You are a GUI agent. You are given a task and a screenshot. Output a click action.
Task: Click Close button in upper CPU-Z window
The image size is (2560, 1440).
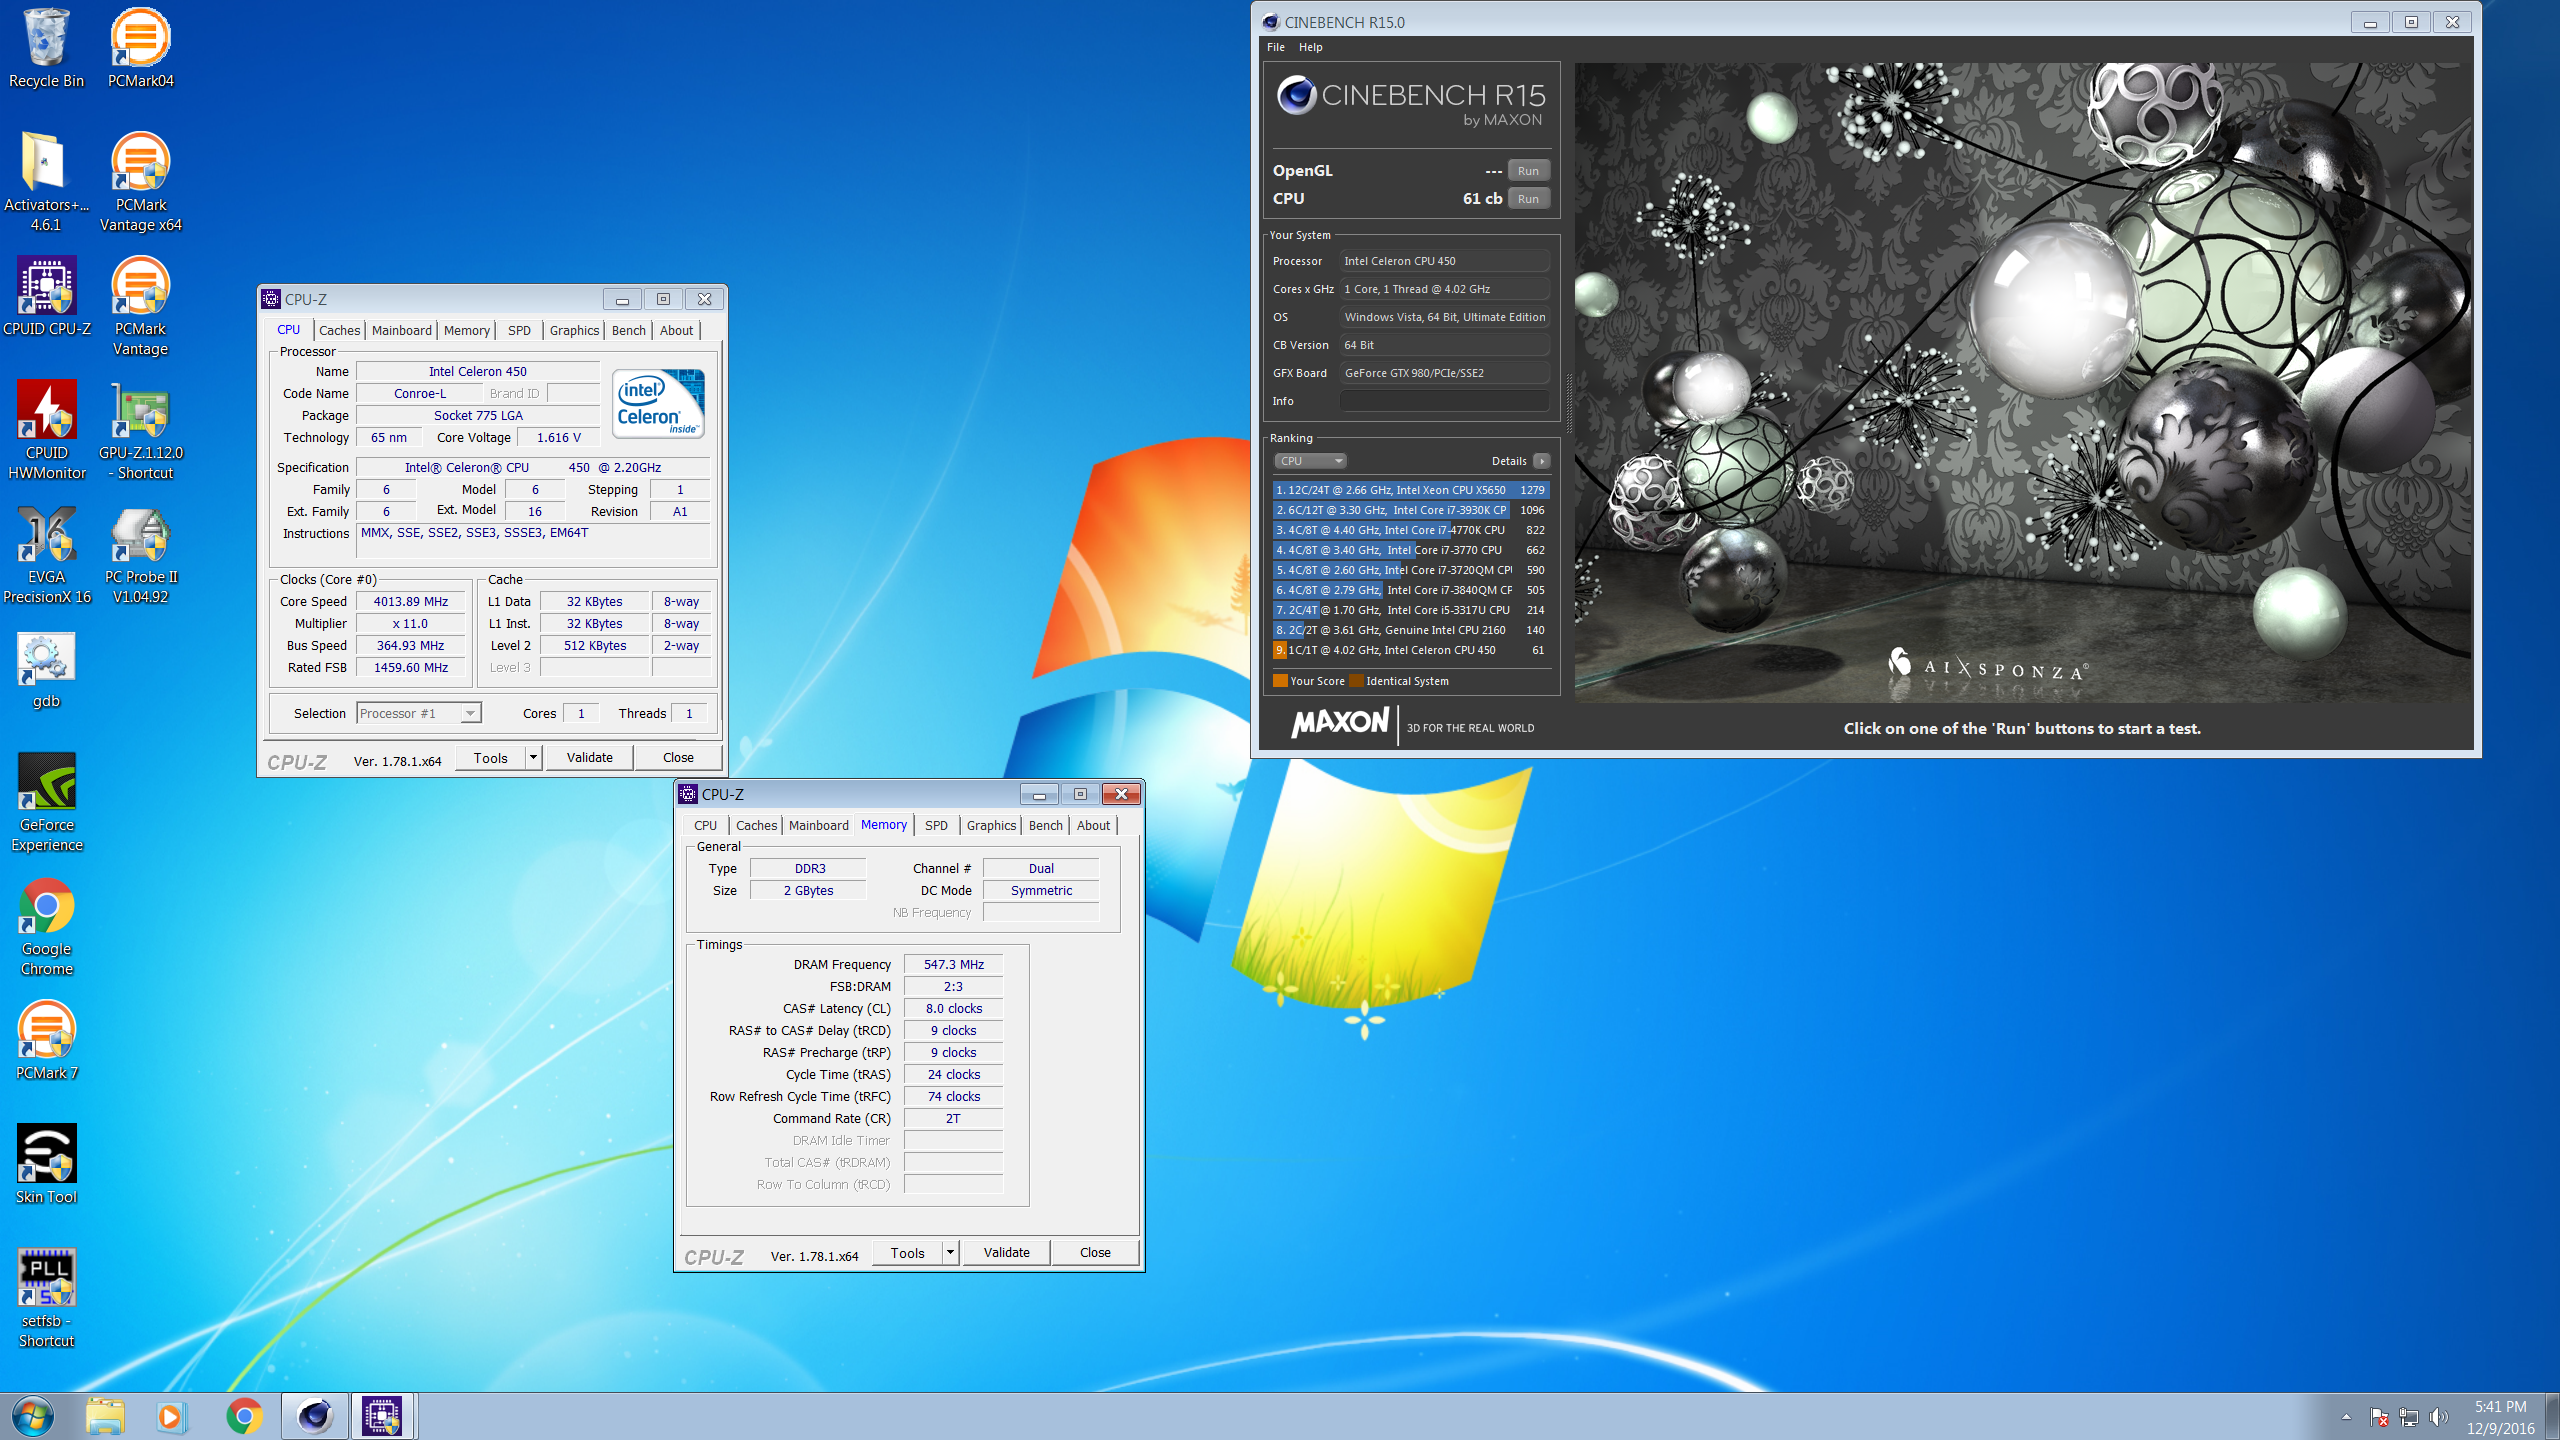[x=678, y=757]
